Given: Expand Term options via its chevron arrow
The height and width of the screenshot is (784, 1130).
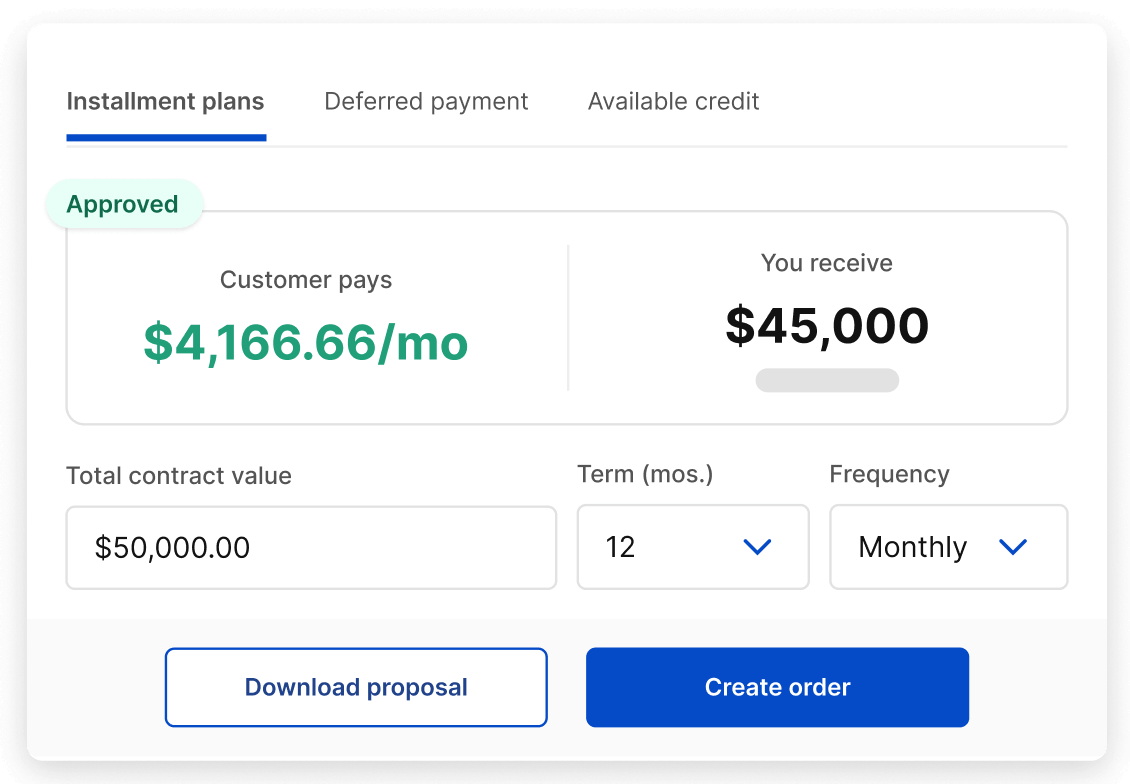Looking at the screenshot, I should coord(757,547).
